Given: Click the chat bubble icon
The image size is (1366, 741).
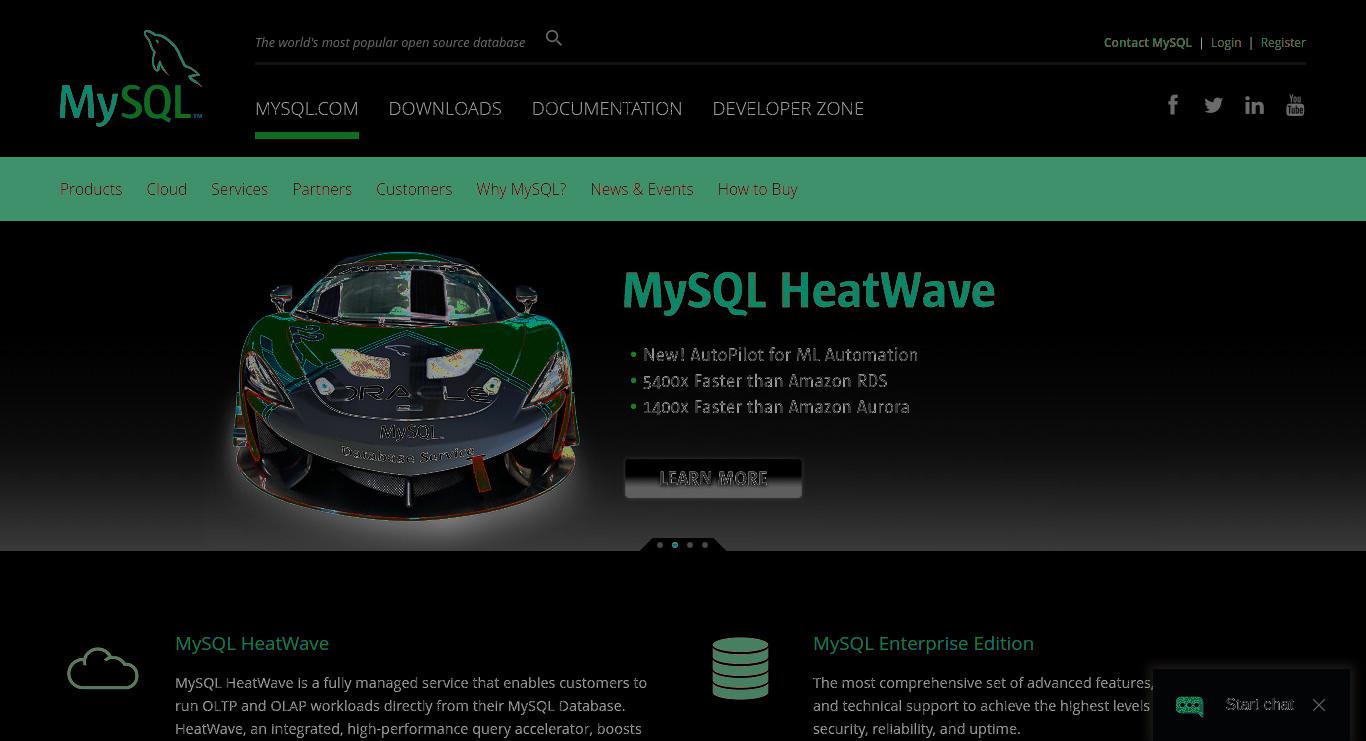Looking at the screenshot, I should [x=1189, y=706].
